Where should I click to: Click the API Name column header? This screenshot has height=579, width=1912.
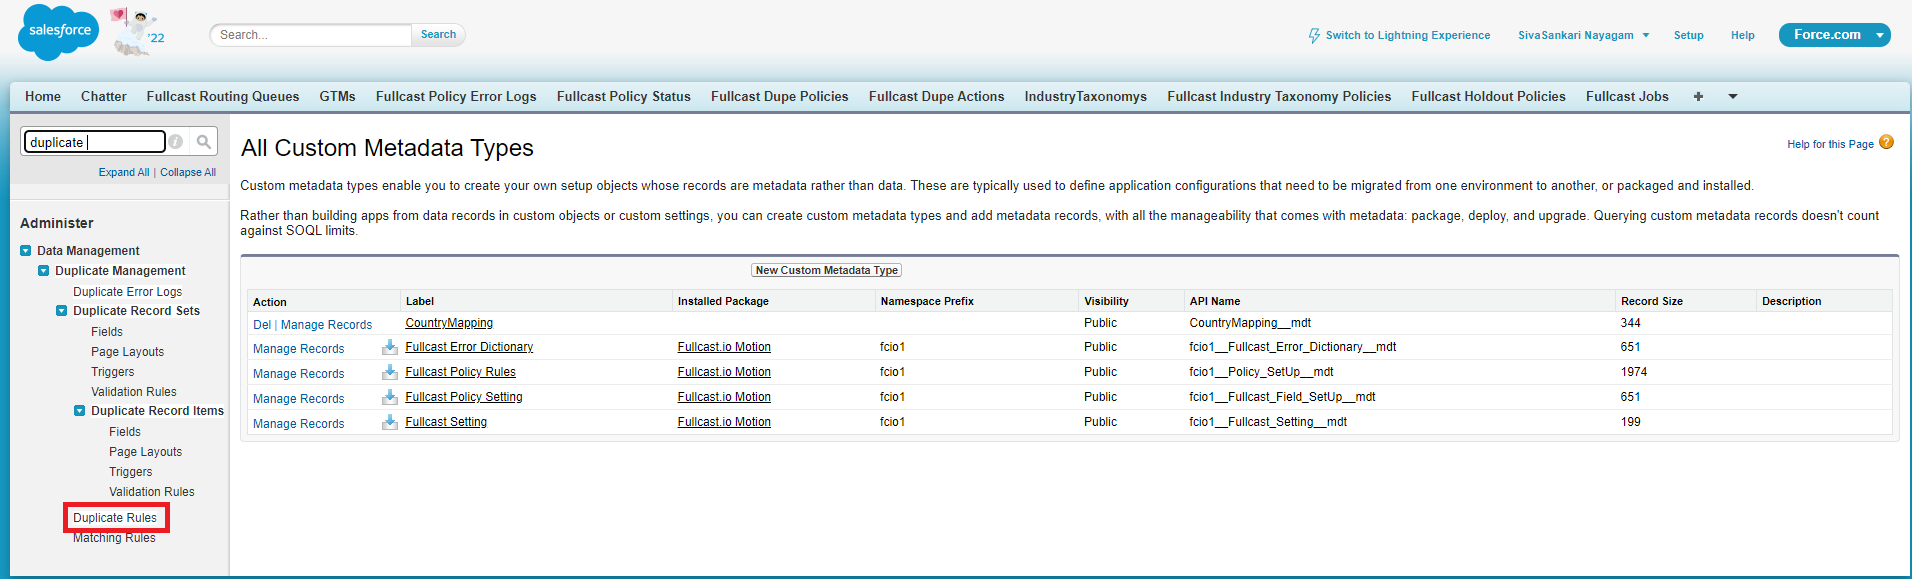click(1215, 301)
